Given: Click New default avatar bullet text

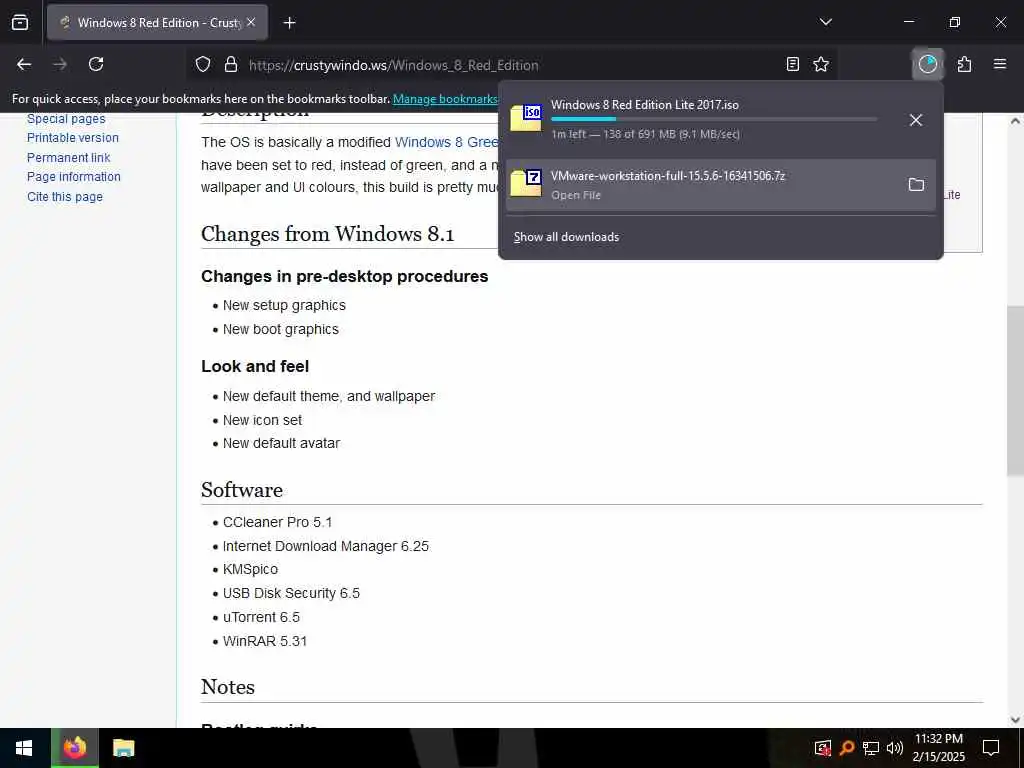Looking at the screenshot, I should click(x=281, y=443).
